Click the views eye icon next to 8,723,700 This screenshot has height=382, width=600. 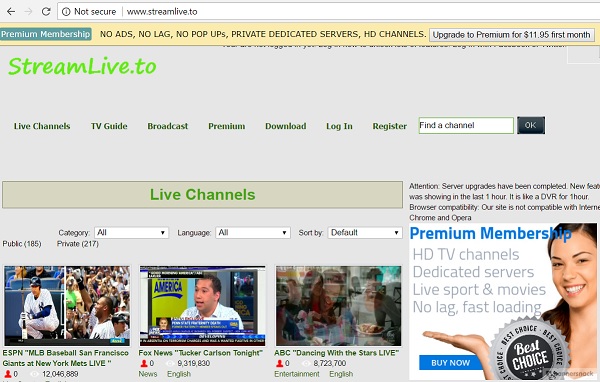pyautogui.click(x=306, y=364)
